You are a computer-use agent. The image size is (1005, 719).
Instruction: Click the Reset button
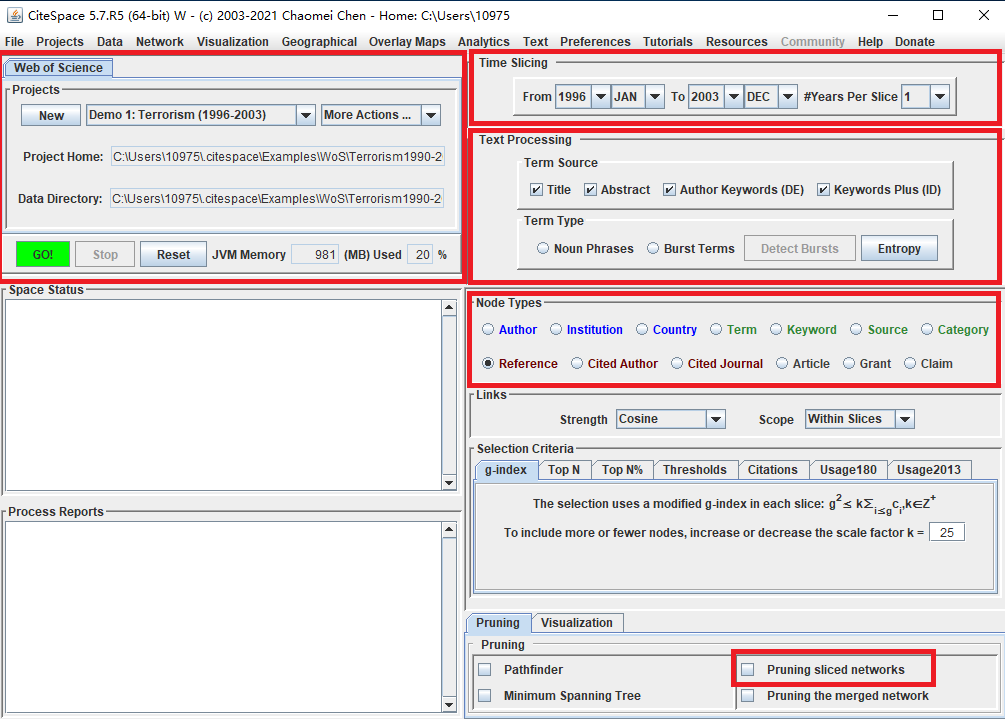point(173,254)
